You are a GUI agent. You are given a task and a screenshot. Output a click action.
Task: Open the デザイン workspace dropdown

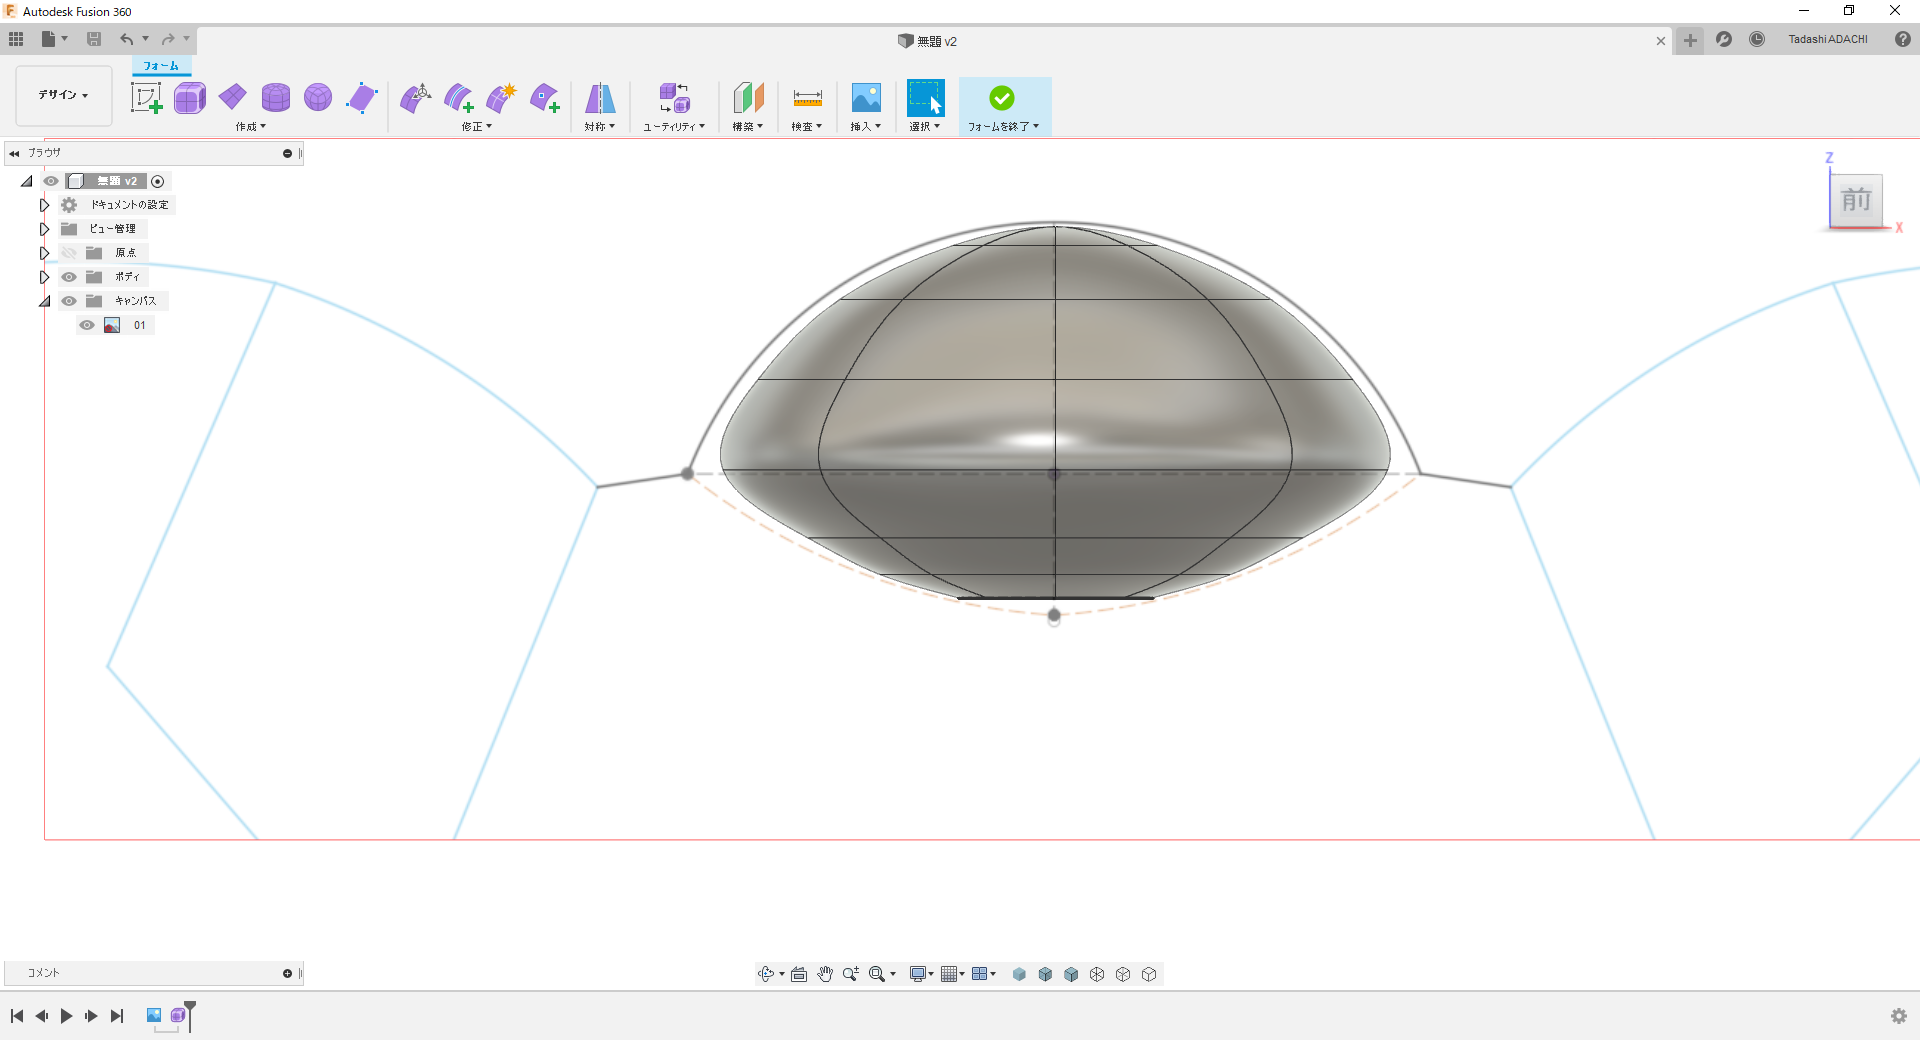point(64,95)
